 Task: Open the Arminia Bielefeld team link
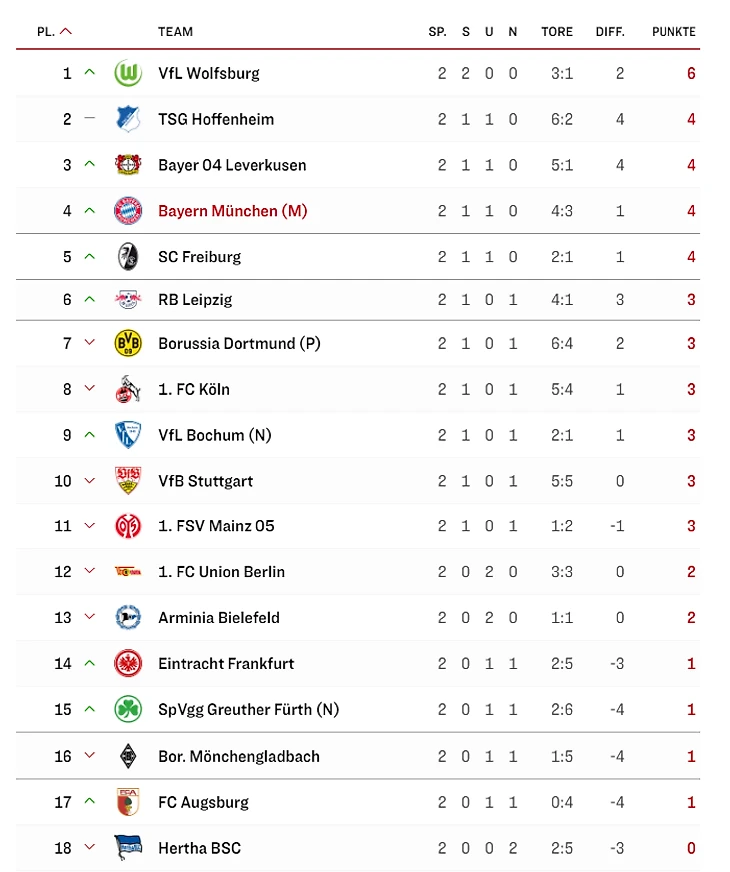coord(218,618)
